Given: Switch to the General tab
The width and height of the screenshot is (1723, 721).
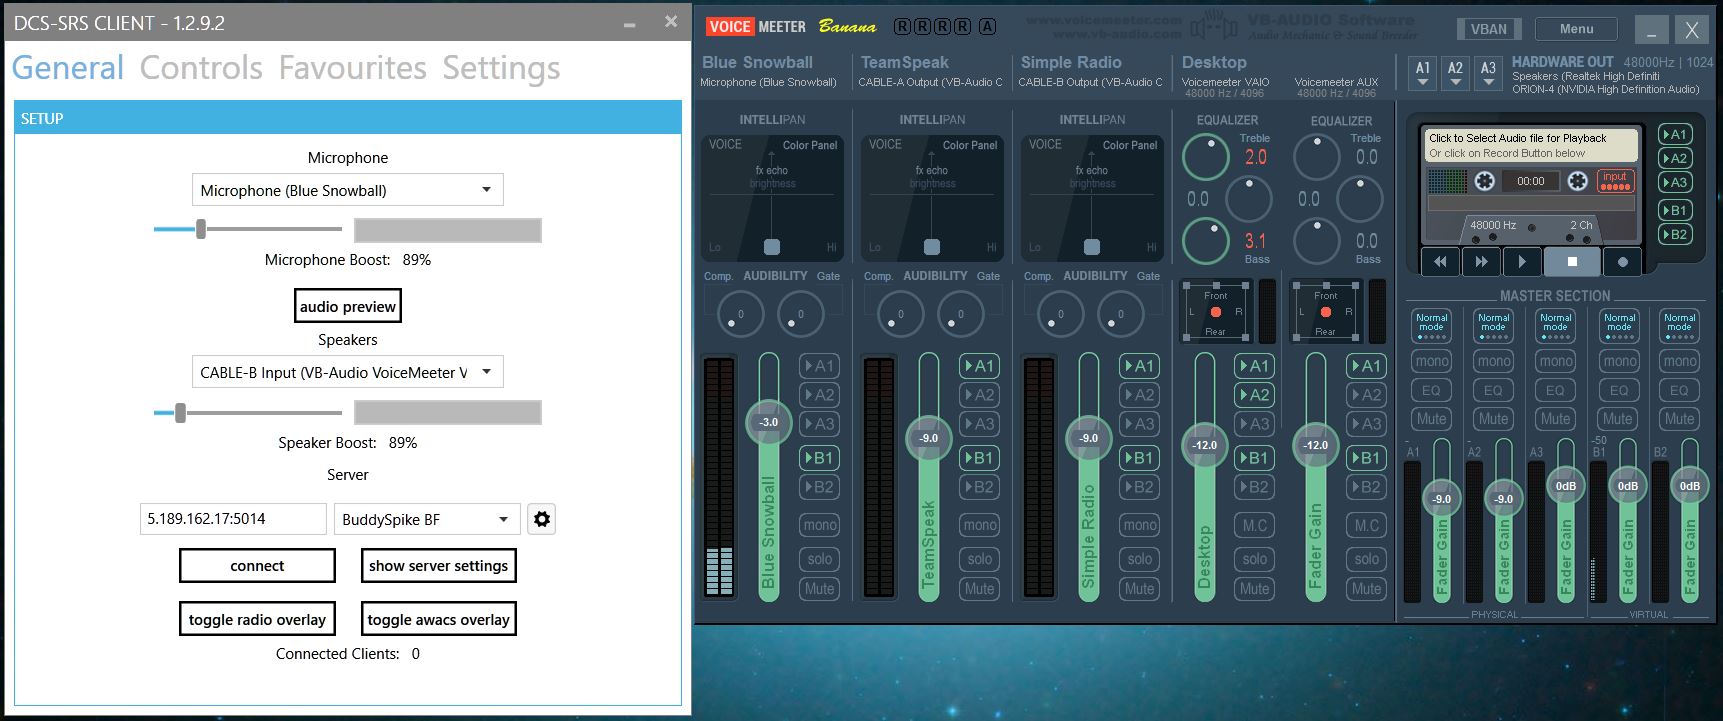Looking at the screenshot, I should click(x=68, y=68).
